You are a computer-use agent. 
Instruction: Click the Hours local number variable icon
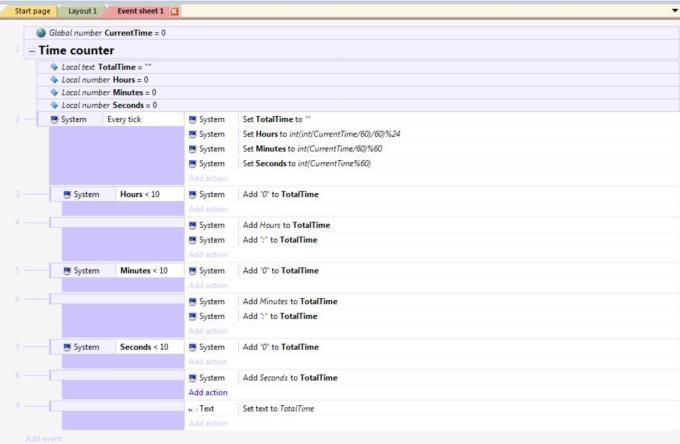[x=54, y=79]
